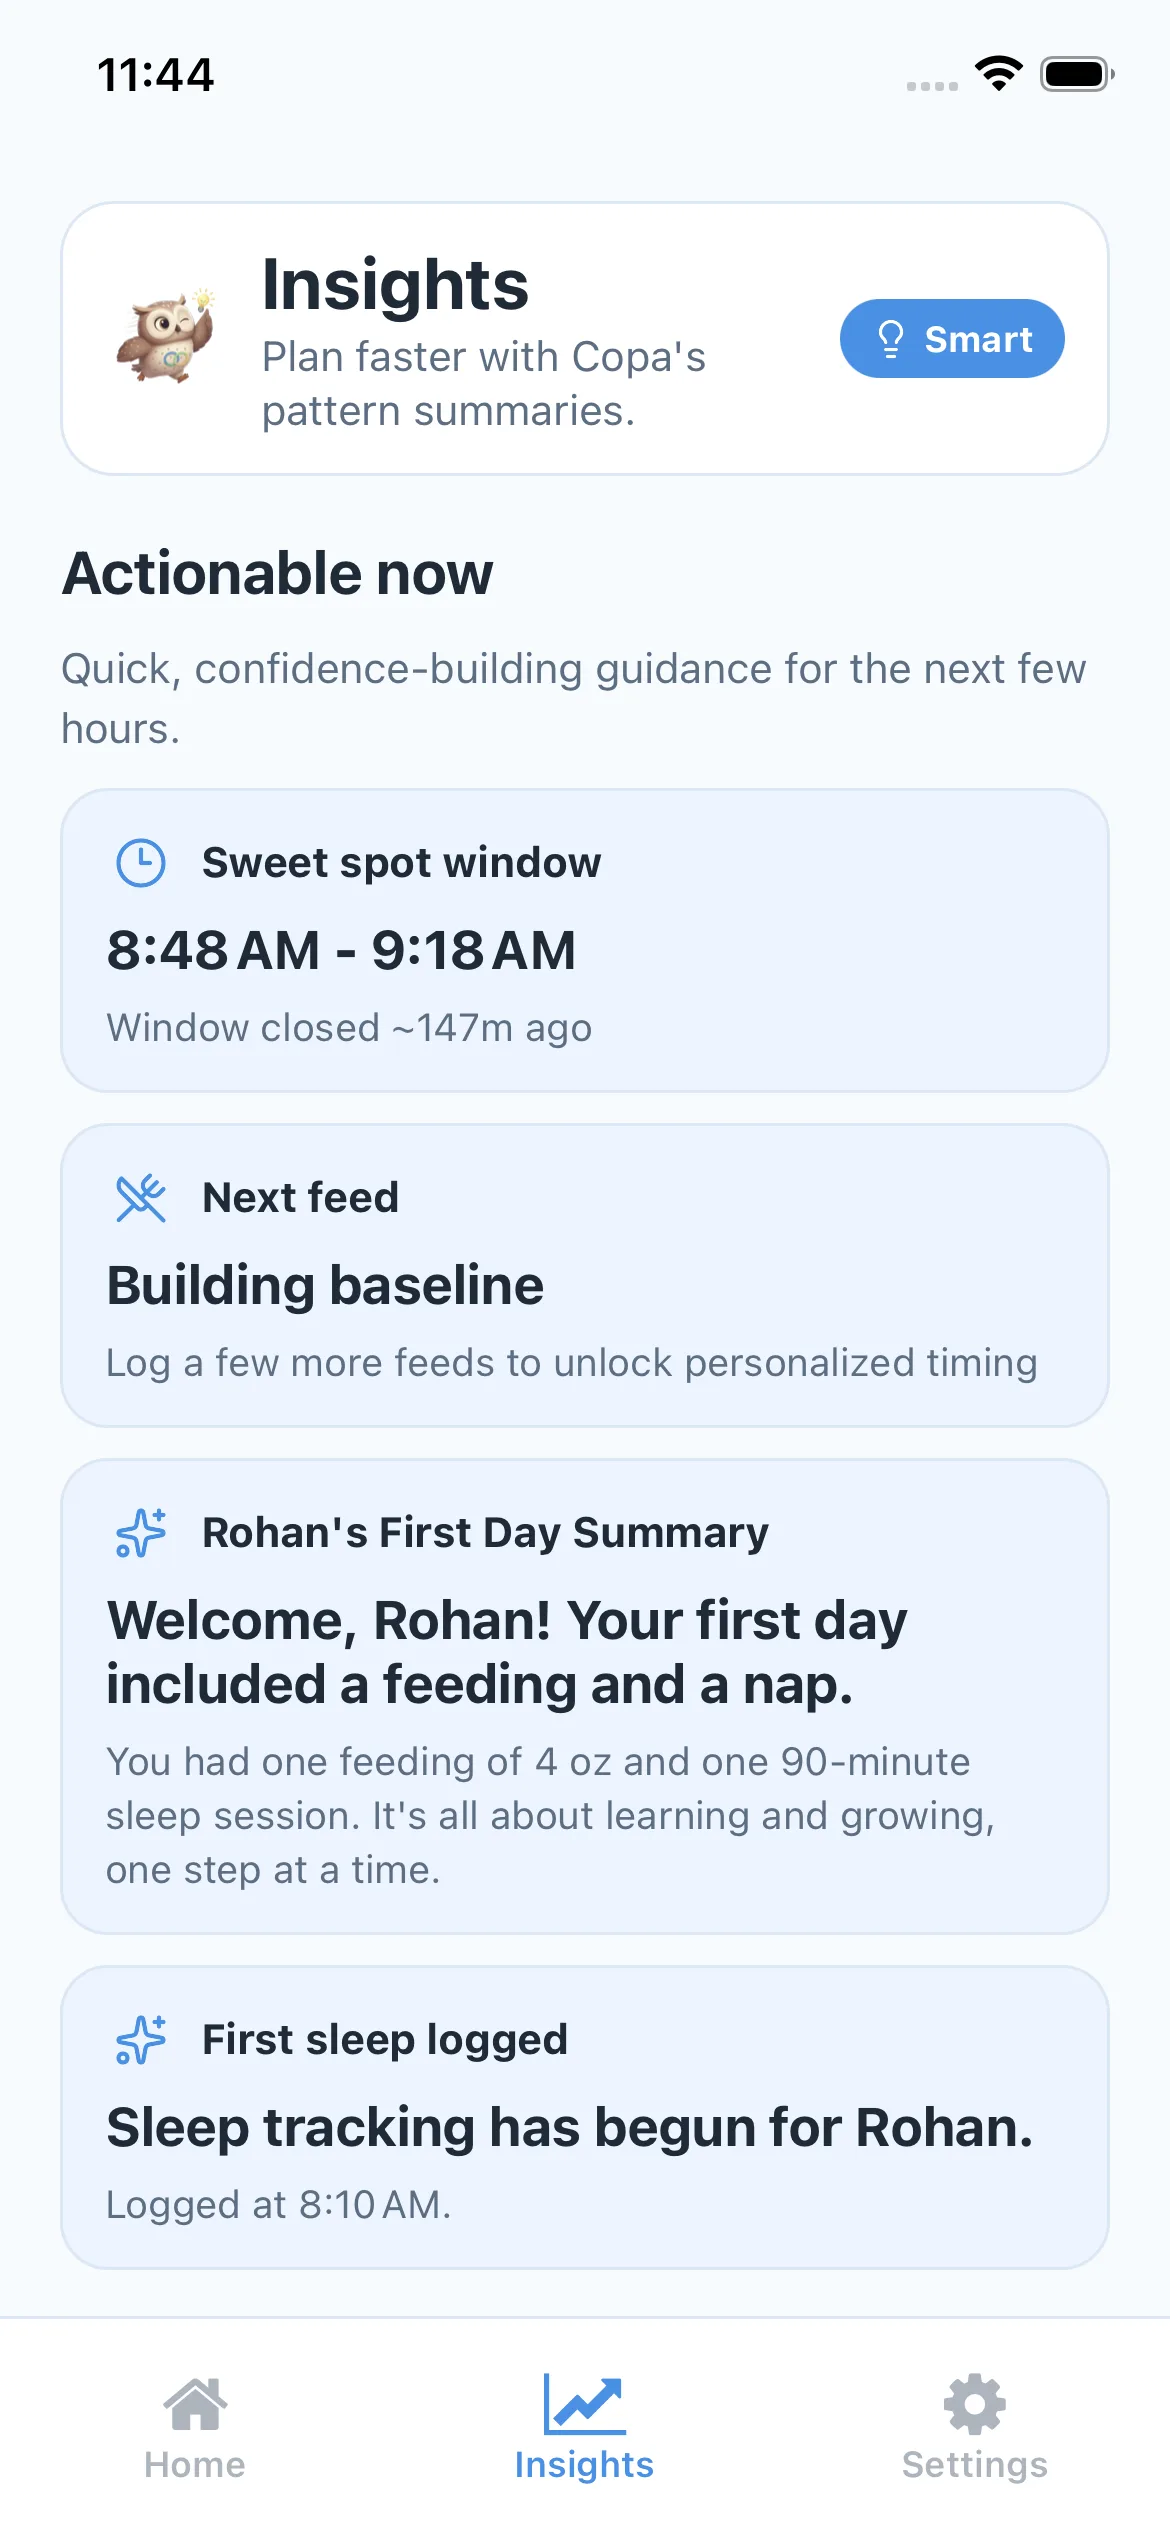Tap the crossed utensils Next feed icon
Image resolution: width=1170 pixels, height=2532 pixels.
pos(141,1198)
